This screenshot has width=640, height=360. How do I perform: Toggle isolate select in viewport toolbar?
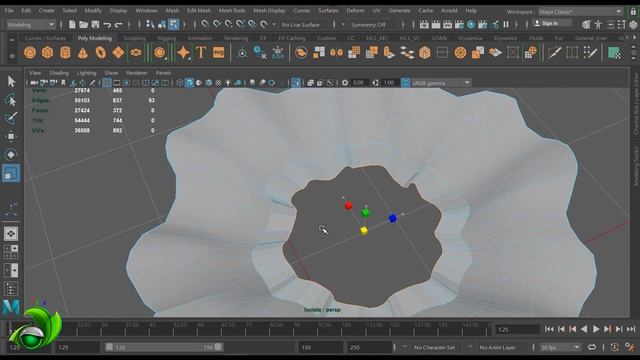point(296,83)
